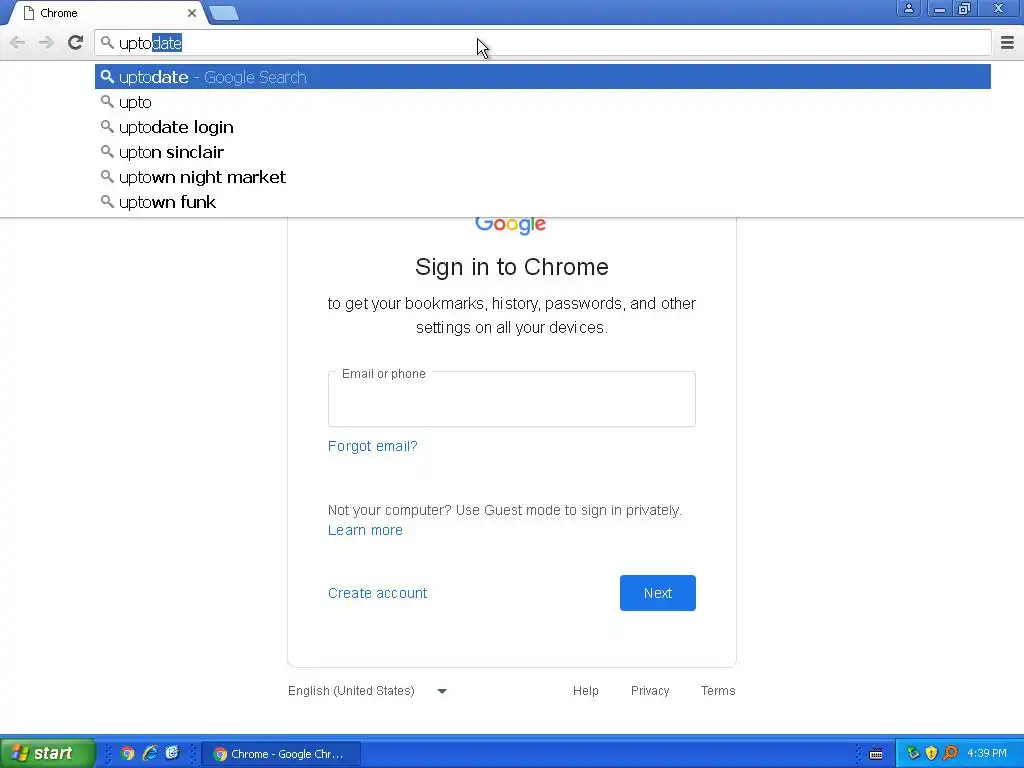This screenshot has width=1024, height=768.
Task: Click the third quick launch icon
Action: coord(172,754)
